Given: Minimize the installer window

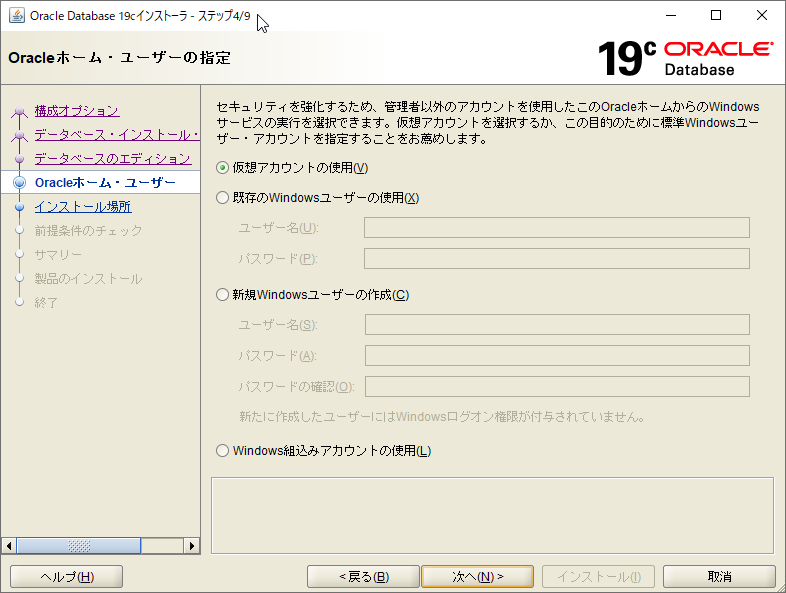Looking at the screenshot, I should click(x=671, y=16).
